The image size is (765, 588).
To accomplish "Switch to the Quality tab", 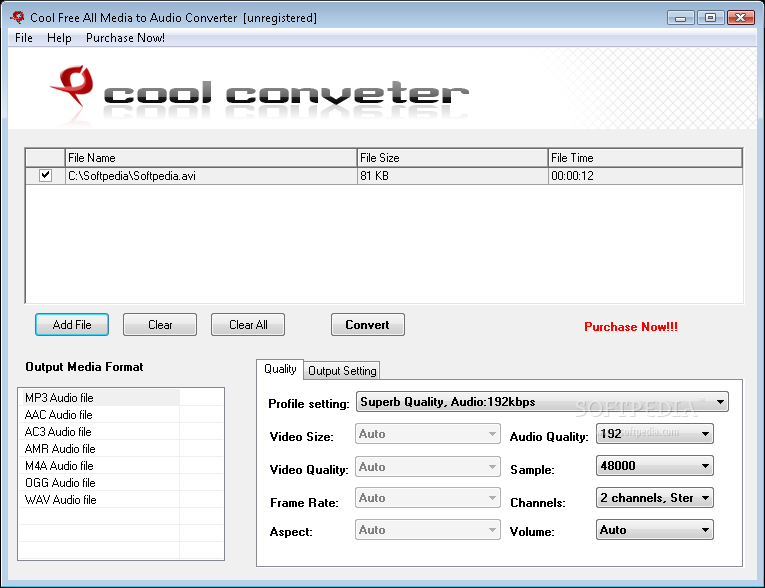I will 280,369.
